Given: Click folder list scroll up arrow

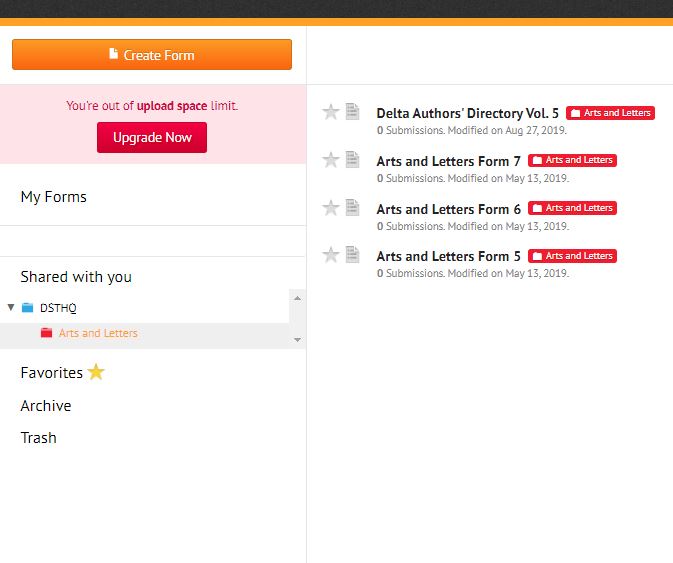Looking at the screenshot, I should point(297,298).
